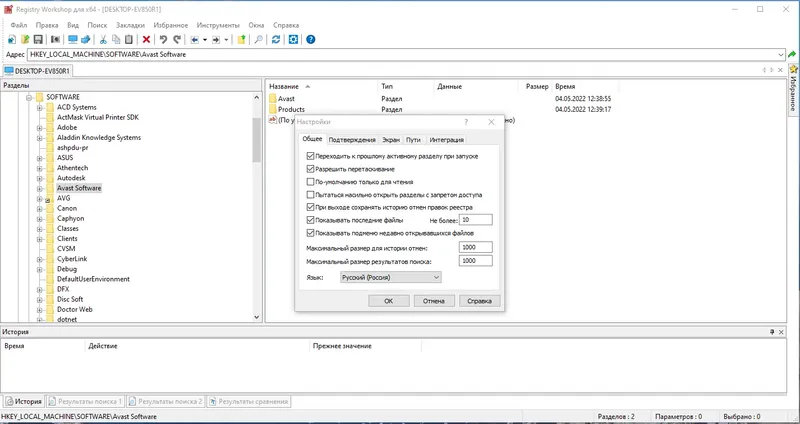Toggle 'При выходе сохранять историю отмен' checkbox
Viewport: 800px width, 424px height.
310,207
